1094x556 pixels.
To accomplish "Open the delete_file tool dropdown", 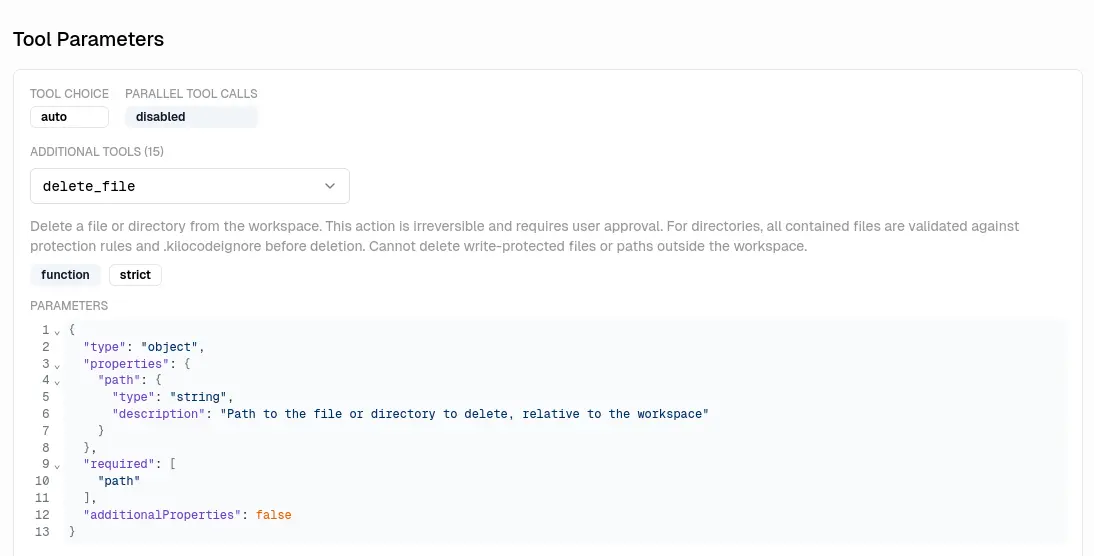I will point(189,186).
